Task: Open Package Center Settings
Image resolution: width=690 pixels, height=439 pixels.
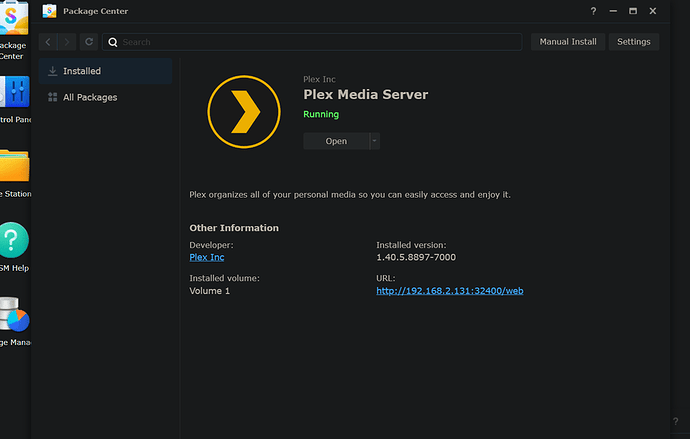Action: click(x=634, y=42)
